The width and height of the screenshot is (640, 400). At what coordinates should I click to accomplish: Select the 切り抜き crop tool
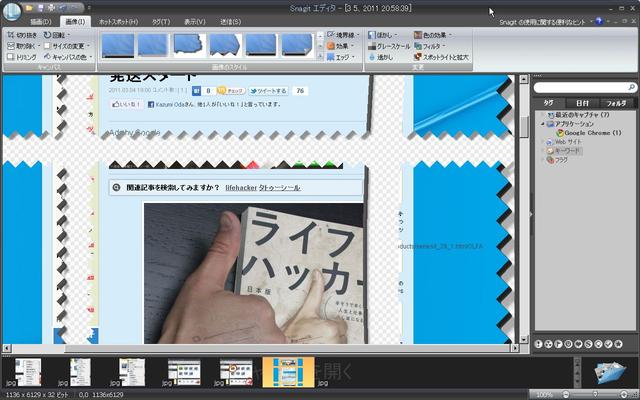click(22, 35)
